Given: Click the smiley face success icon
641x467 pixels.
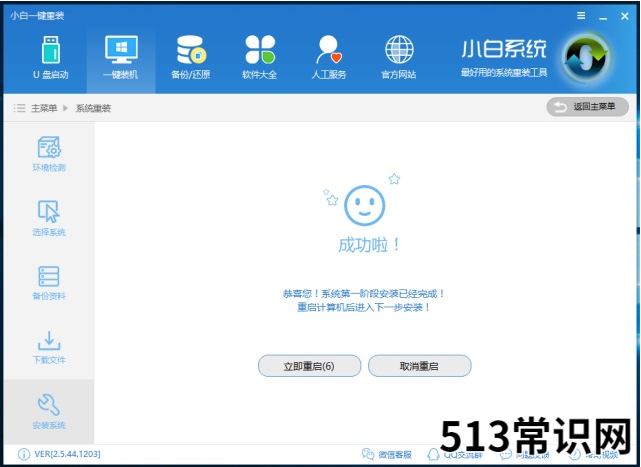Looking at the screenshot, I should point(364,205).
